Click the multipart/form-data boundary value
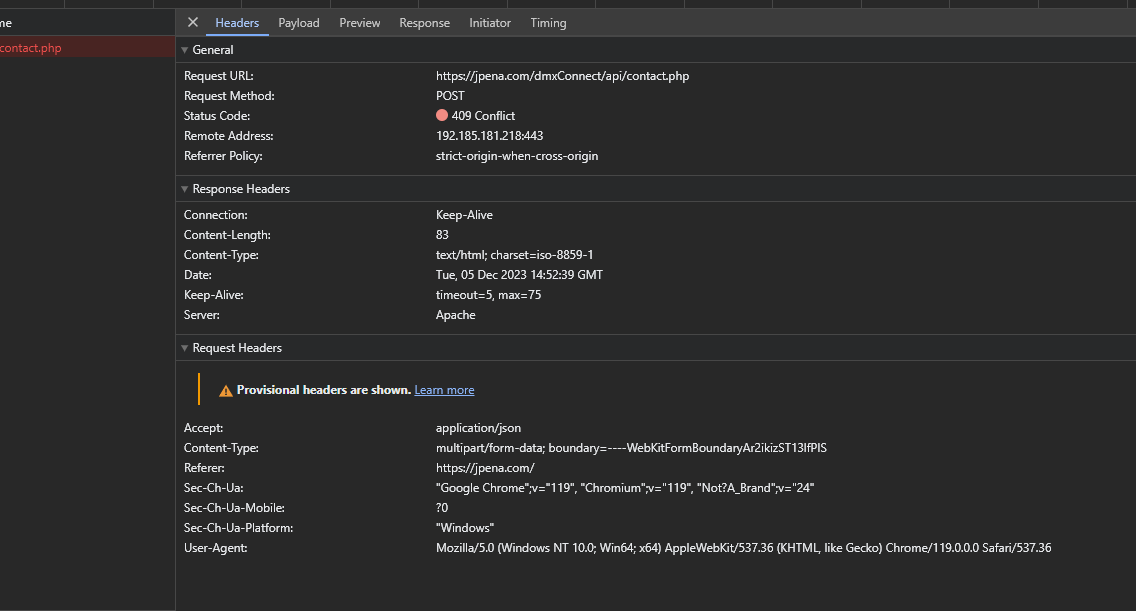 [x=631, y=448]
